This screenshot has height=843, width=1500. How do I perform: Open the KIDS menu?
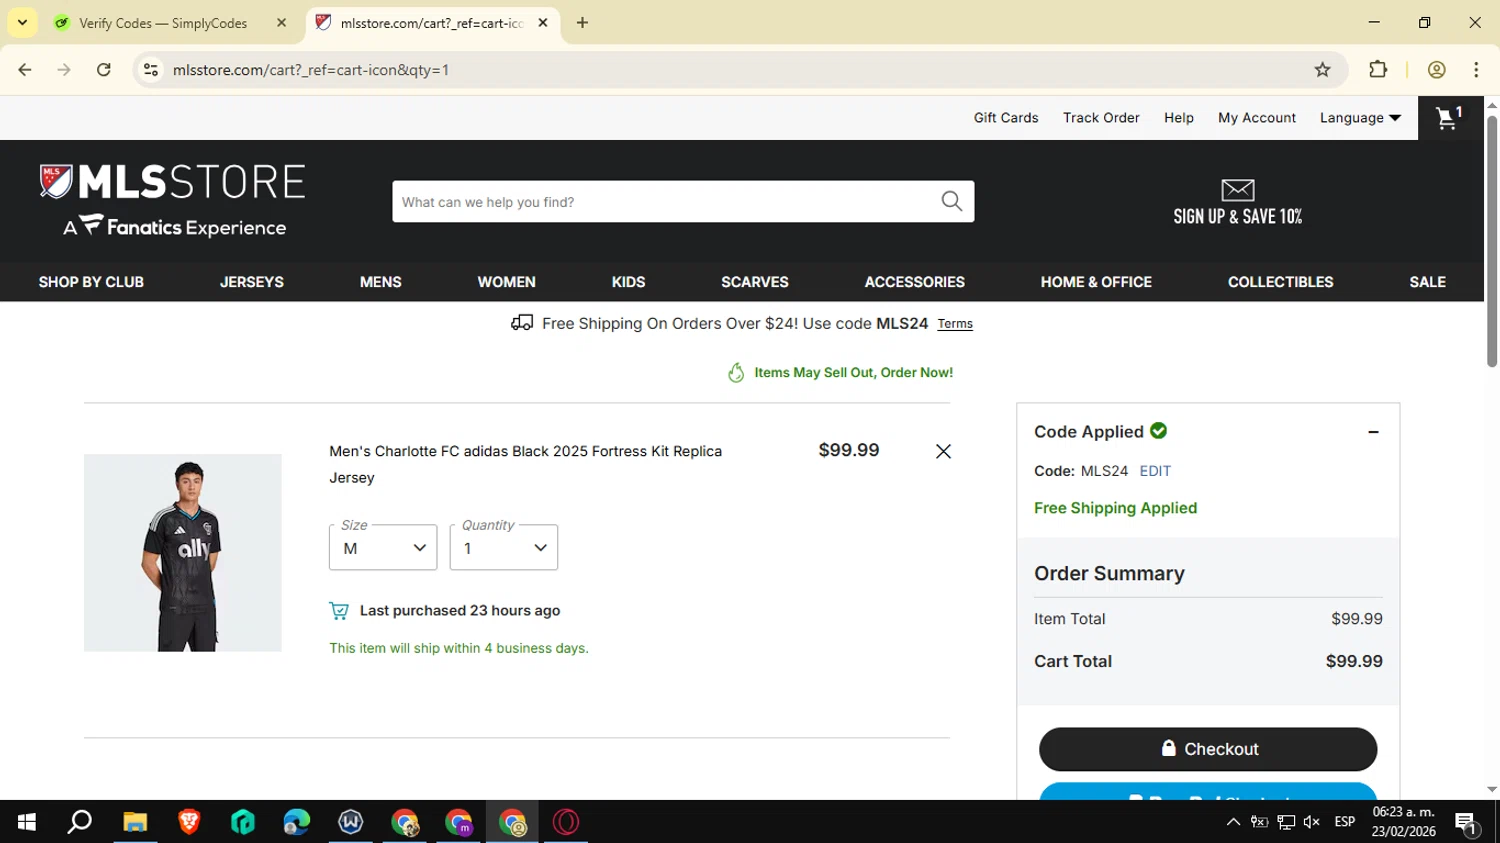coord(628,282)
